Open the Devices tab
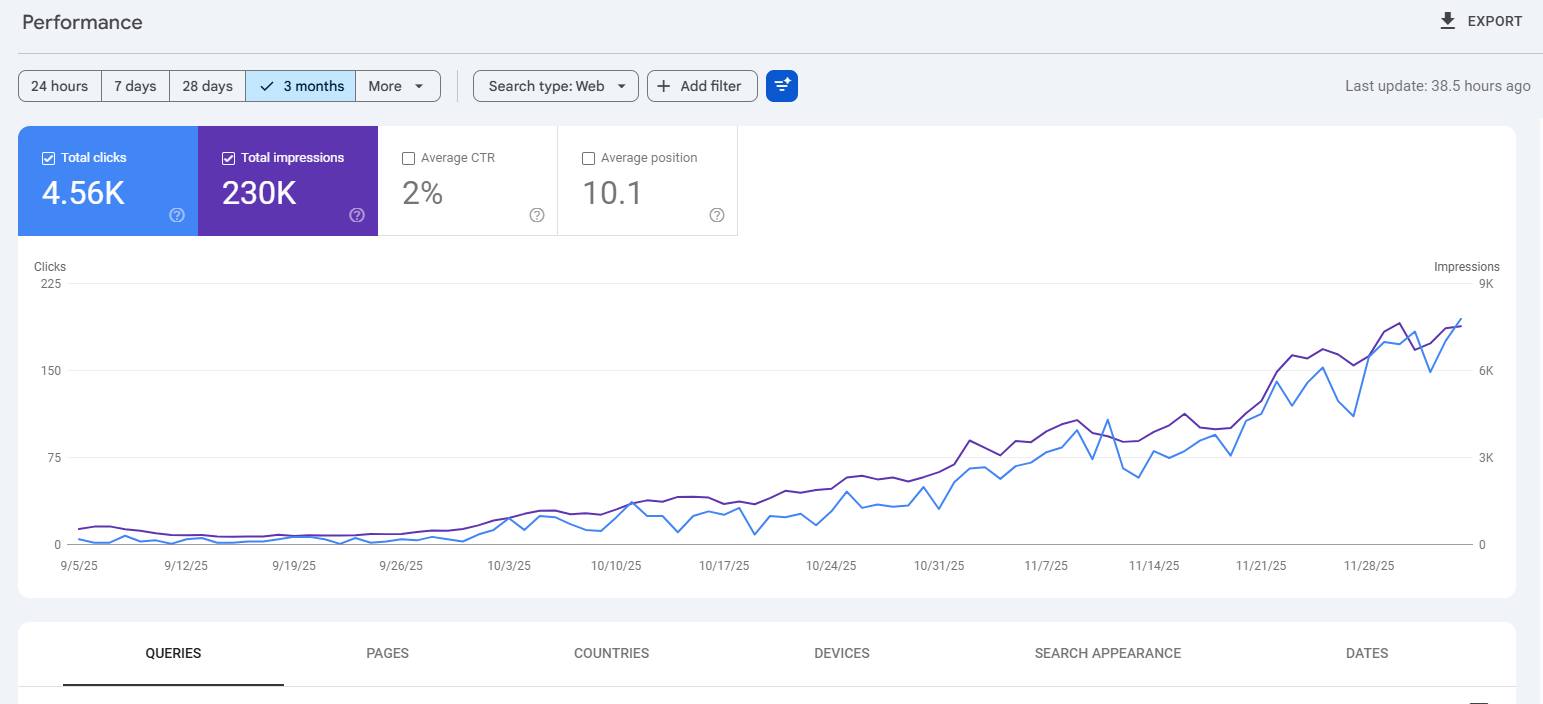 841,653
